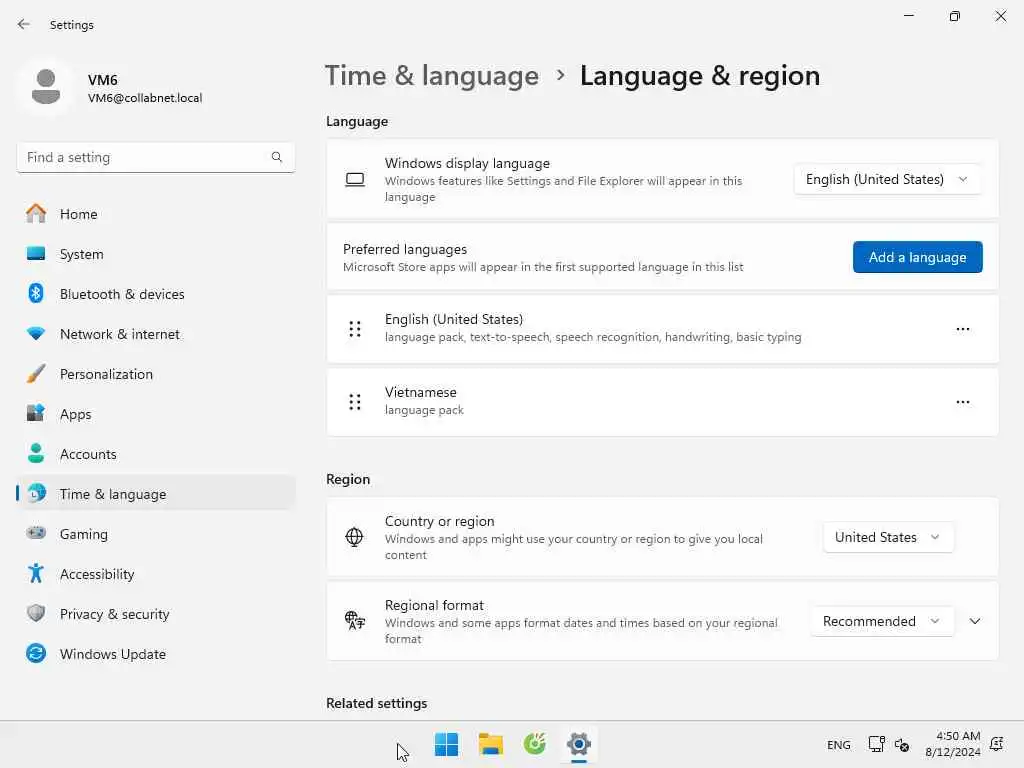The height and width of the screenshot is (768, 1024).
Task: Click the Time & language globe icon
Action: coord(37,493)
